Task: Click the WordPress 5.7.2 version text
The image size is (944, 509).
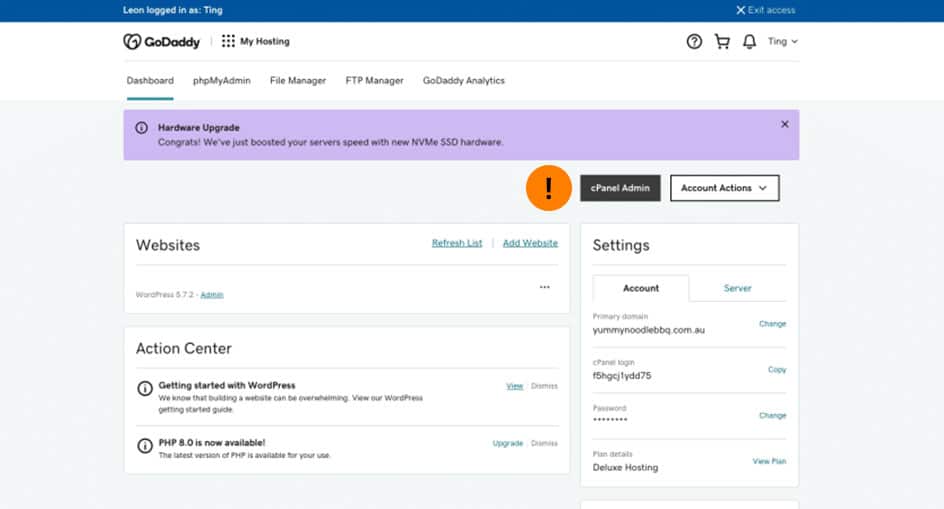Action: click(x=165, y=295)
